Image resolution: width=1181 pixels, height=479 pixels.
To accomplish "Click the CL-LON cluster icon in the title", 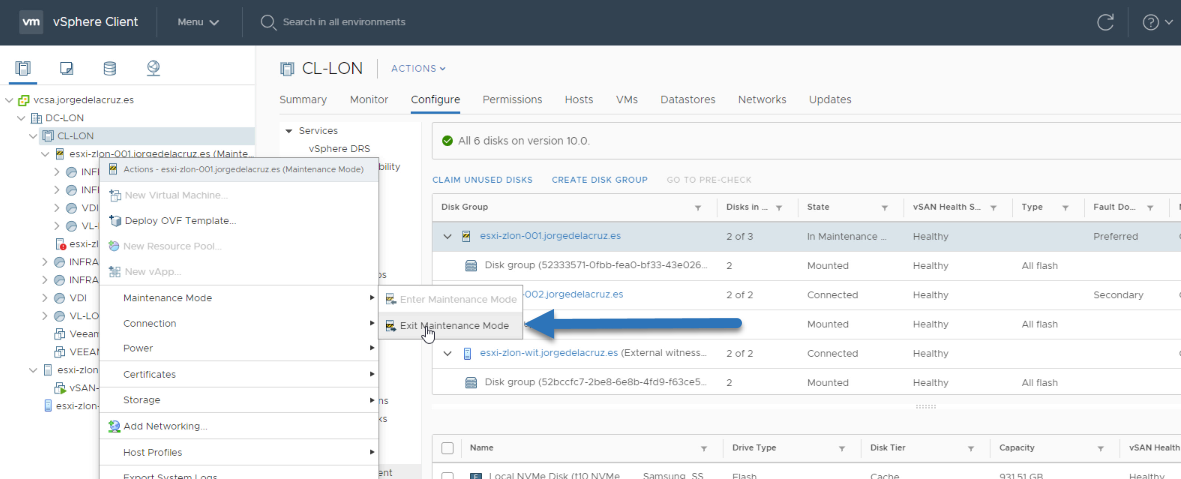I will point(286,69).
